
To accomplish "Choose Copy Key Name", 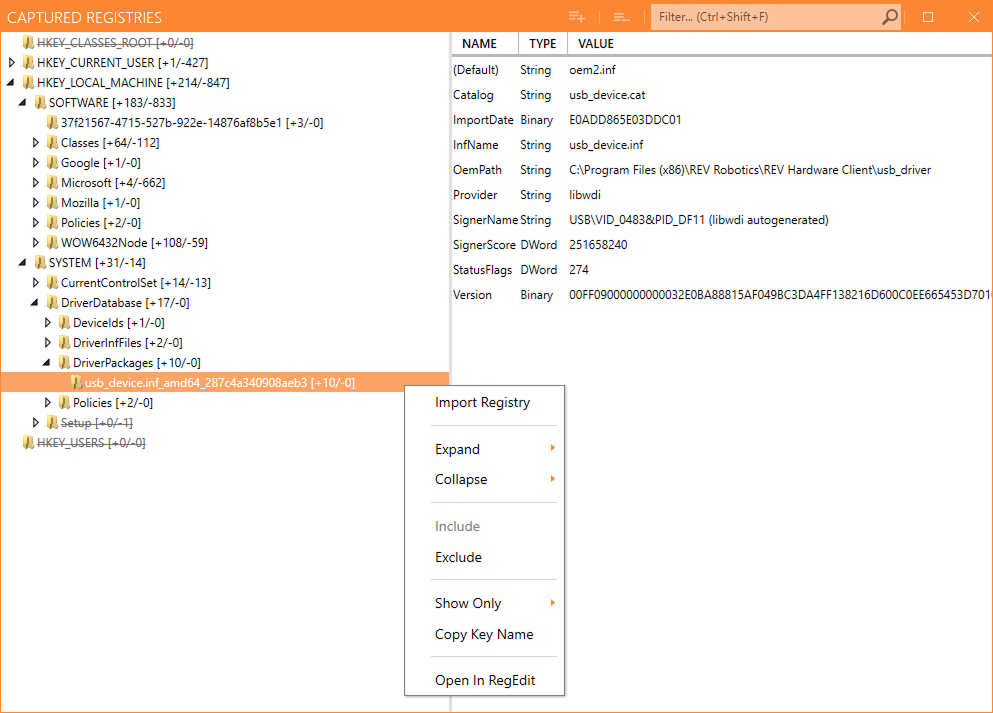I will click(484, 634).
